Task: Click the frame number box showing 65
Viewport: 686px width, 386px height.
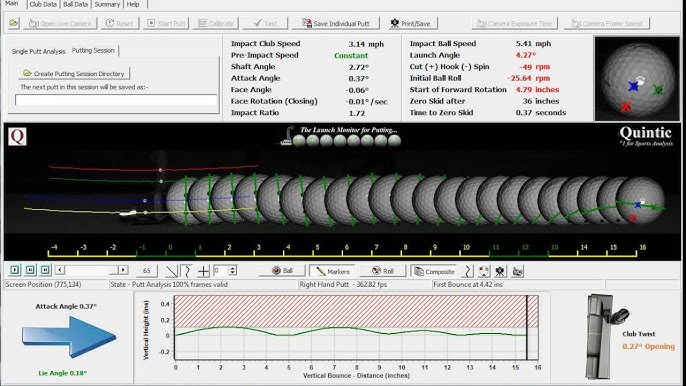Action: [x=147, y=270]
